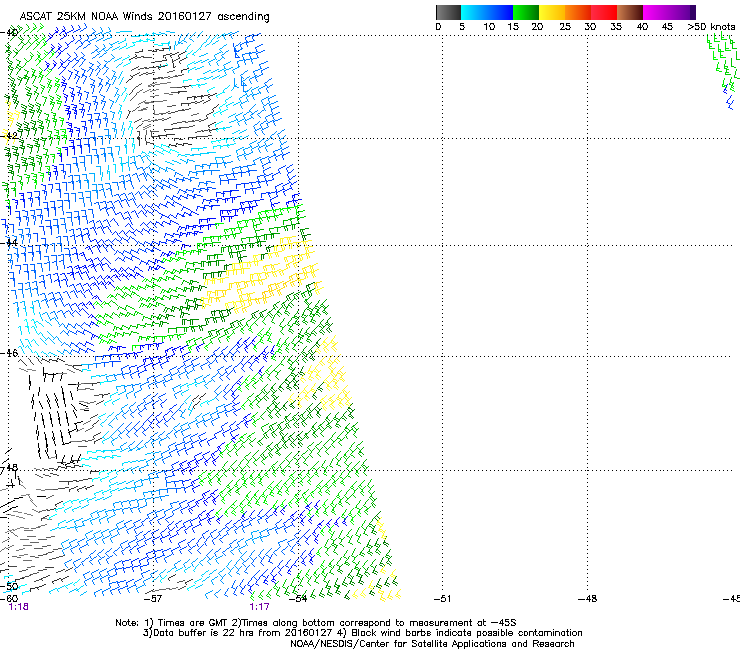Image resolution: width=740 pixels, height=650 pixels.
Task: Select the yellow 20-25 knots legend segment
Action: (x=552, y=12)
